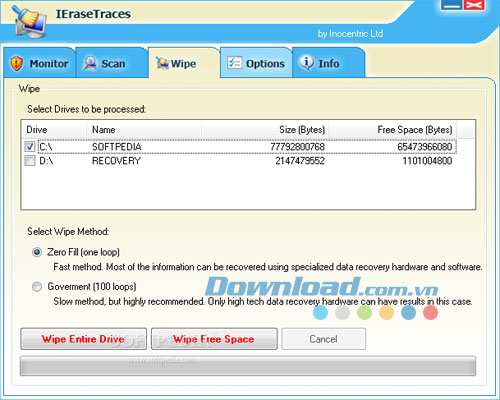Select the SOFTPEDIA drive name
The width and height of the screenshot is (500, 400).
pos(117,147)
